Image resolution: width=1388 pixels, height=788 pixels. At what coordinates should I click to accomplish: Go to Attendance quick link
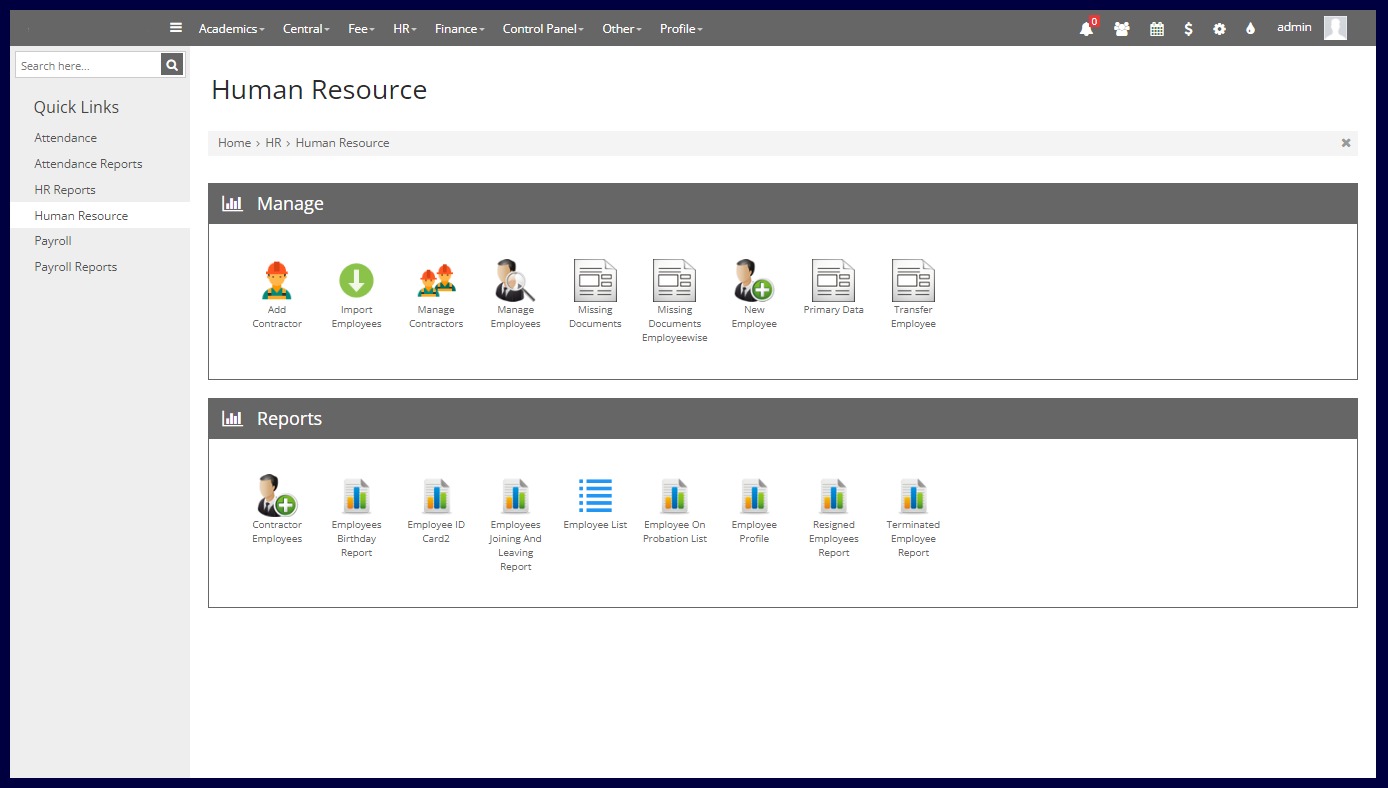[x=66, y=138]
